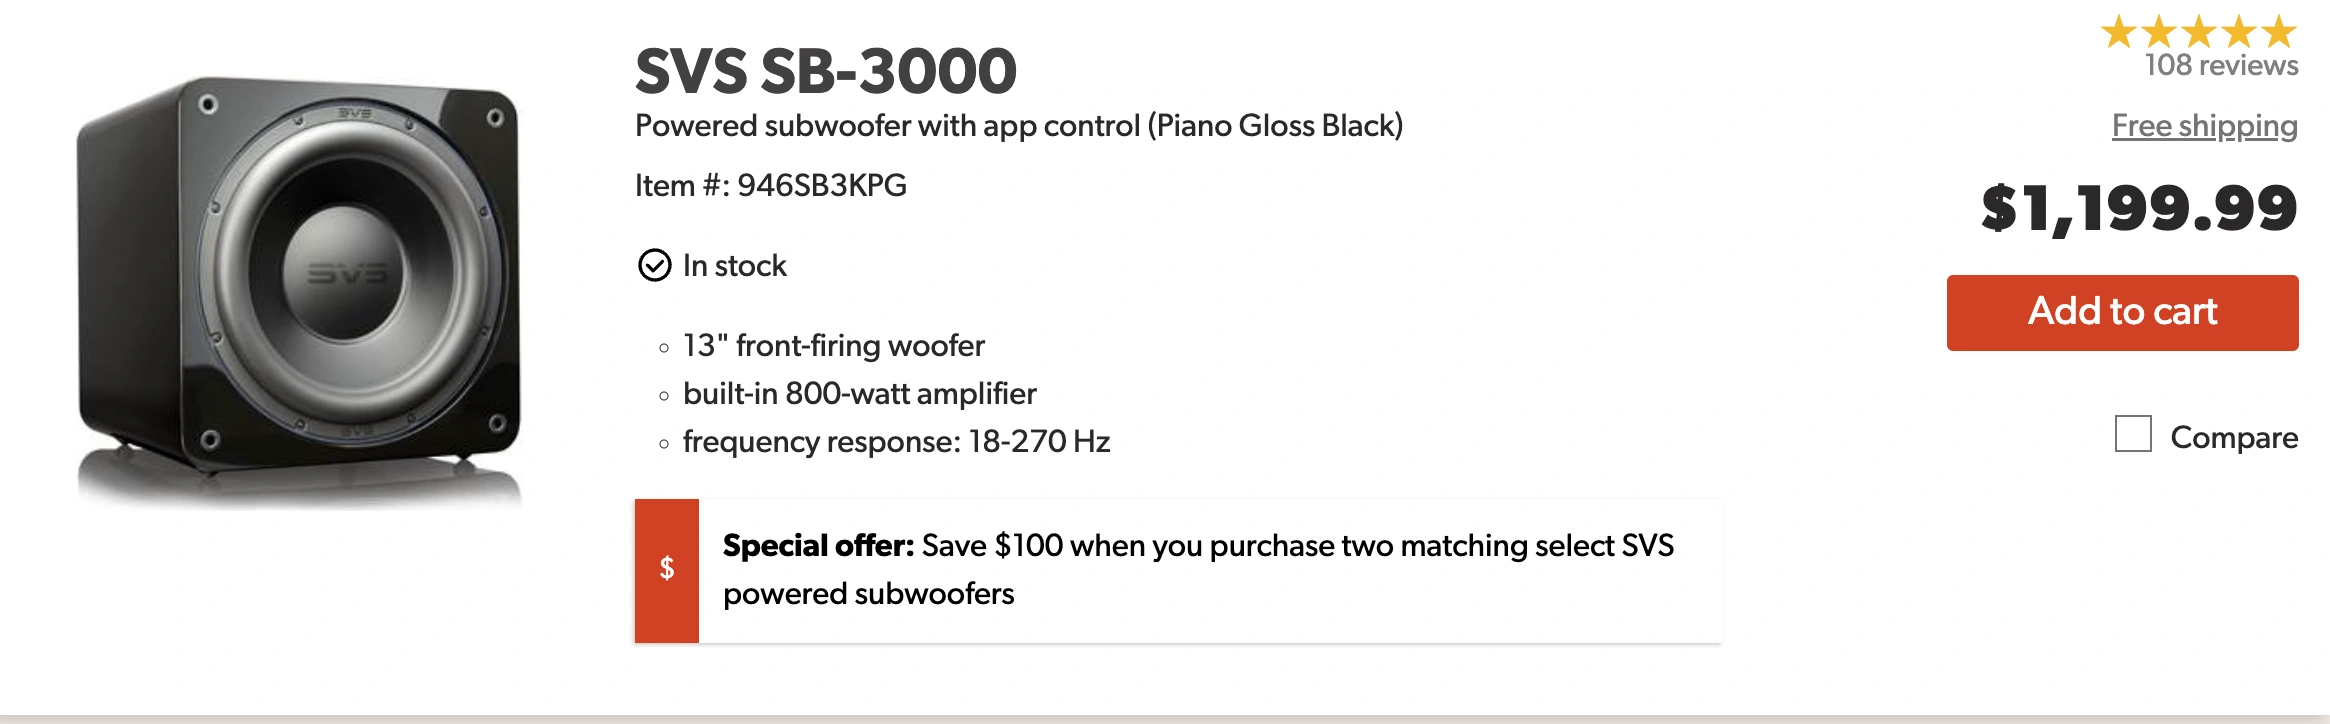Click the circle checkmark next to availability status
Screen dimensions: 2330x724
click(x=654, y=266)
